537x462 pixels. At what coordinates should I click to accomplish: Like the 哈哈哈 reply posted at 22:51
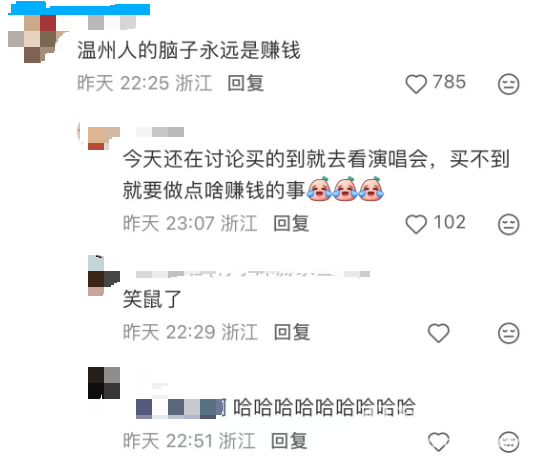pos(439,441)
